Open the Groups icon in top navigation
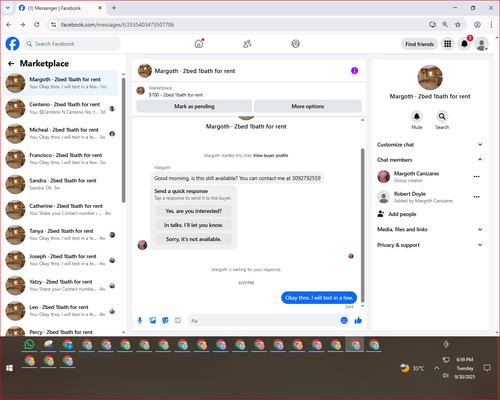The image size is (500, 400). coord(295,44)
